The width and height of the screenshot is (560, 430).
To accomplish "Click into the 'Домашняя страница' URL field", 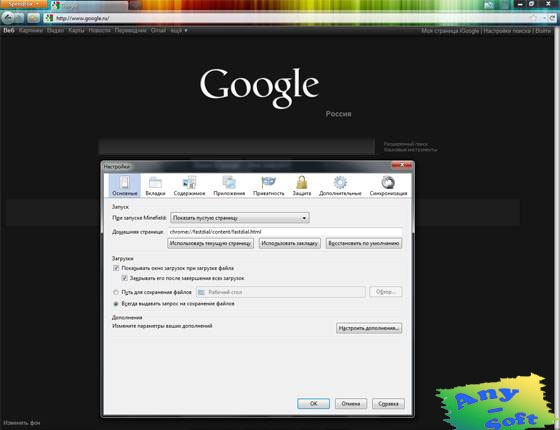I will [x=285, y=232].
